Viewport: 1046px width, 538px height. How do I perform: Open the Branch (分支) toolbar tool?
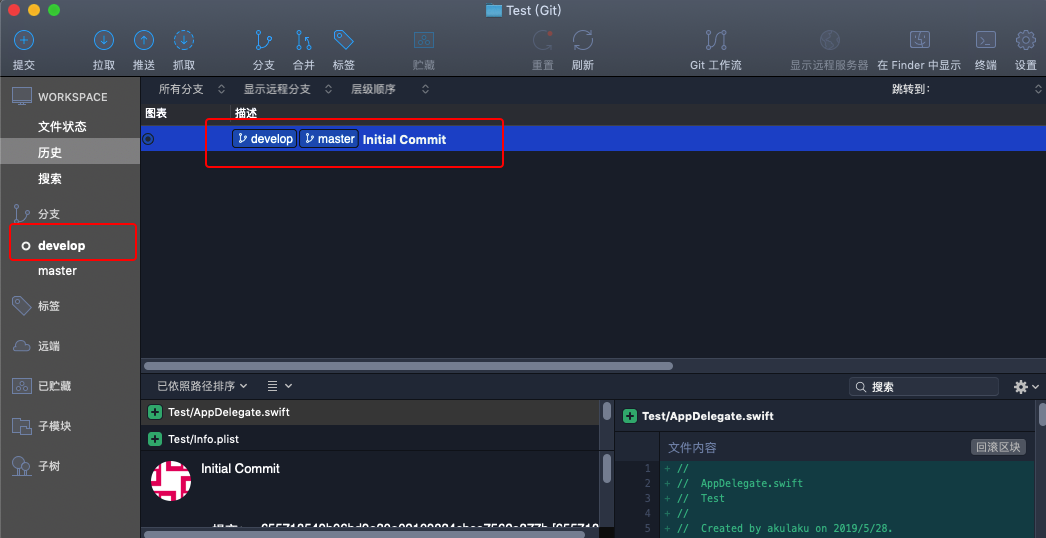pos(264,41)
